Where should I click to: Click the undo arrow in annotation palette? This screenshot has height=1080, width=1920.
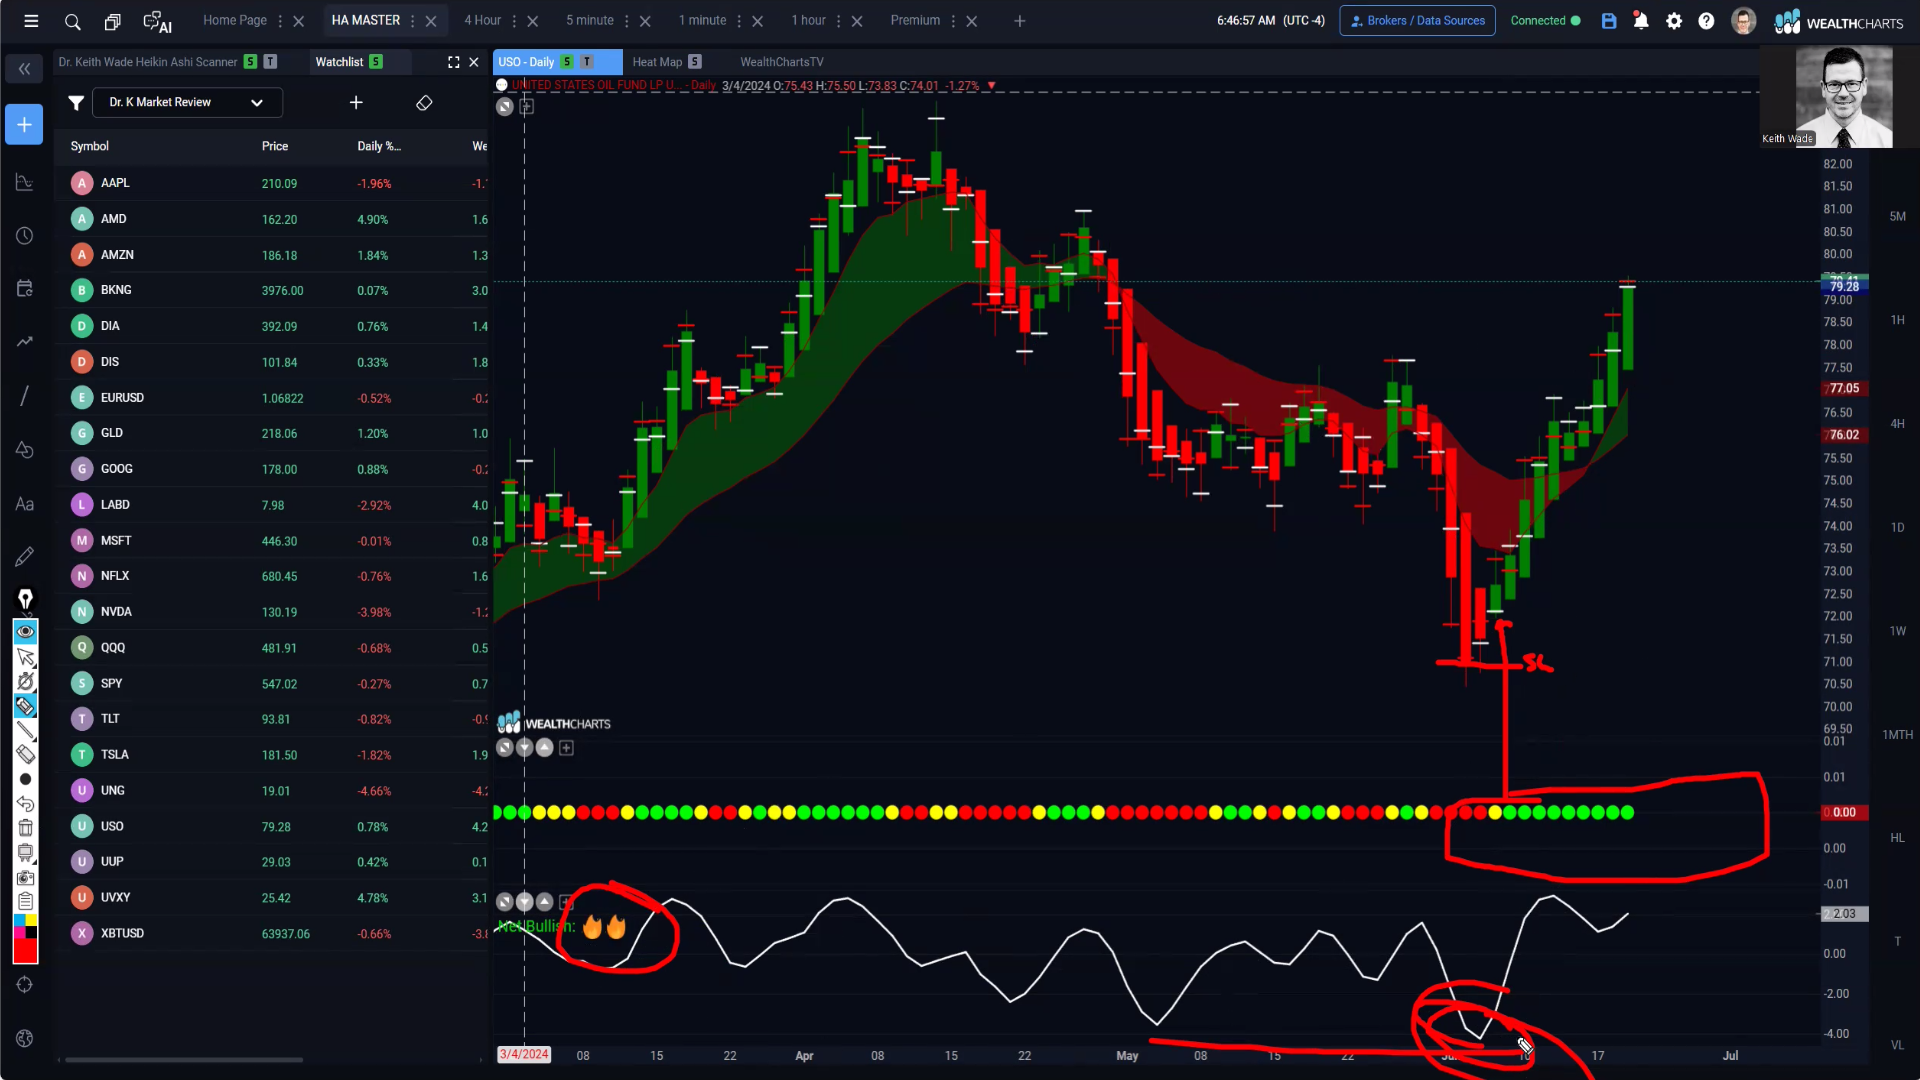(26, 804)
